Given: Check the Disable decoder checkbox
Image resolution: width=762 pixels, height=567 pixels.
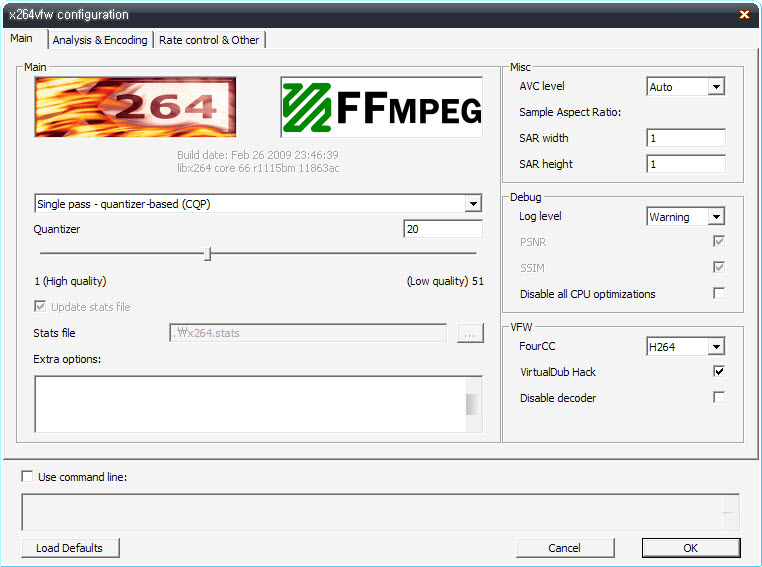Looking at the screenshot, I should click(719, 397).
